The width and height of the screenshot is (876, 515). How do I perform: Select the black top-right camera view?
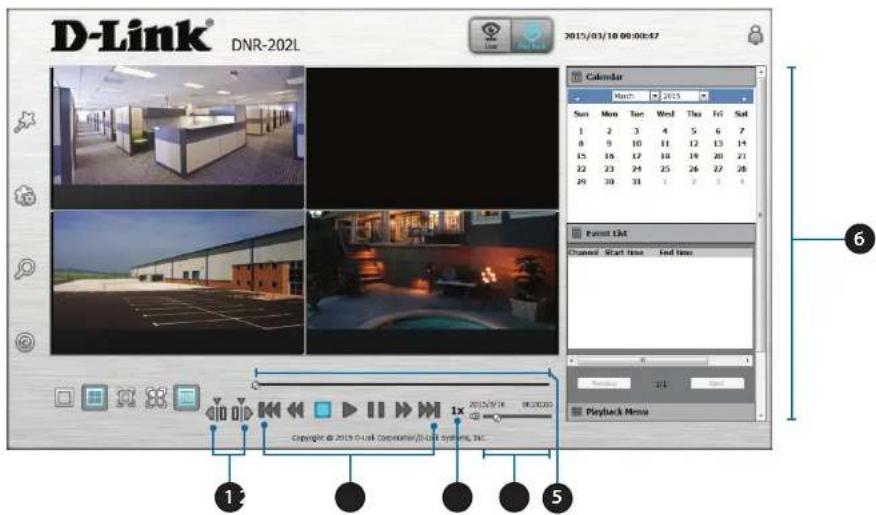click(432, 137)
